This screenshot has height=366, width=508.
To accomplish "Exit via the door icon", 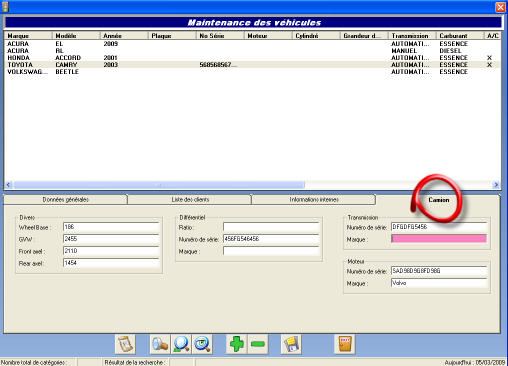I will (x=345, y=344).
